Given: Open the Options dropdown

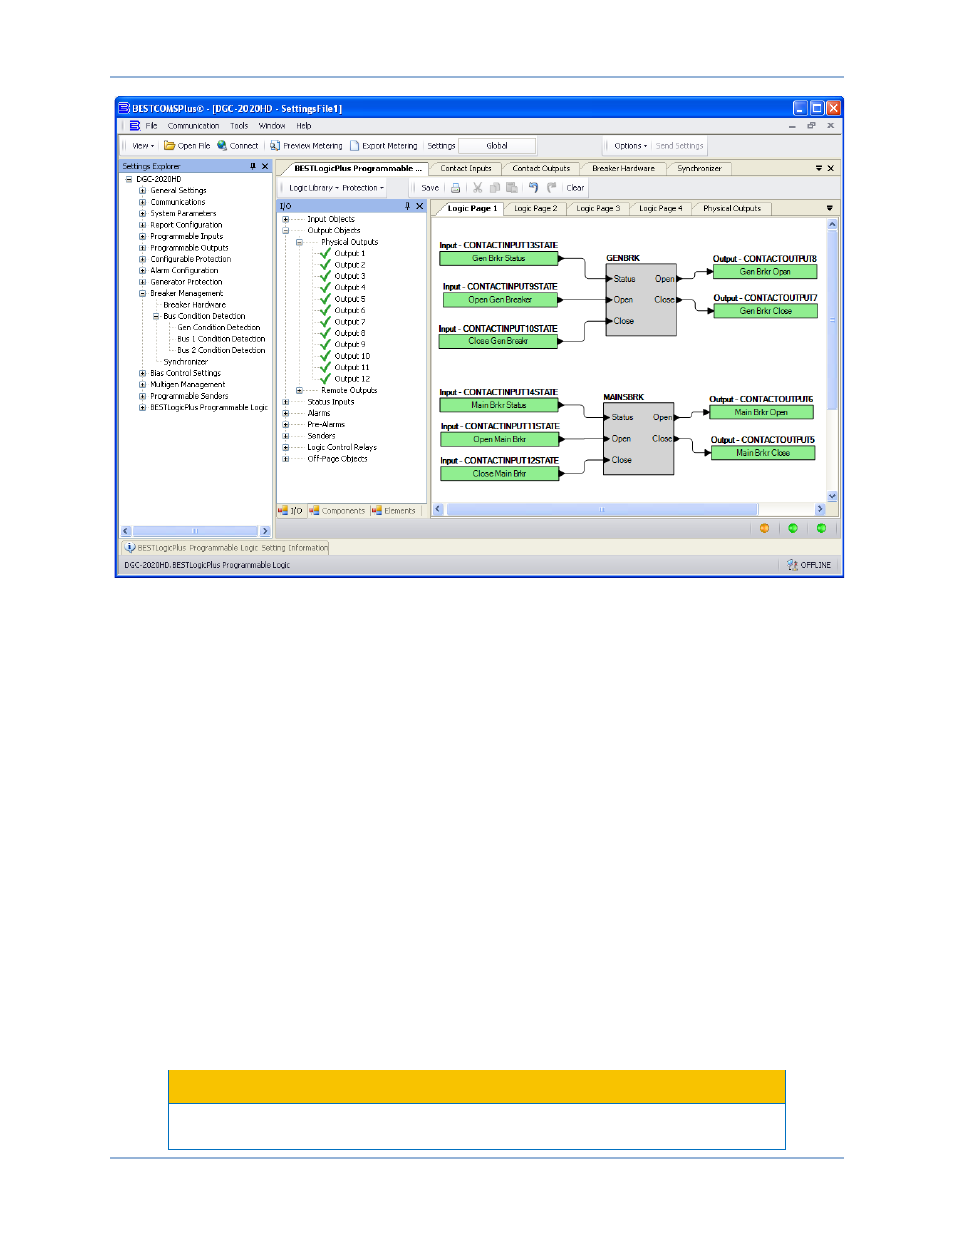Looking at the screenshot, I should pyautogui.click(x=630, y=146).
